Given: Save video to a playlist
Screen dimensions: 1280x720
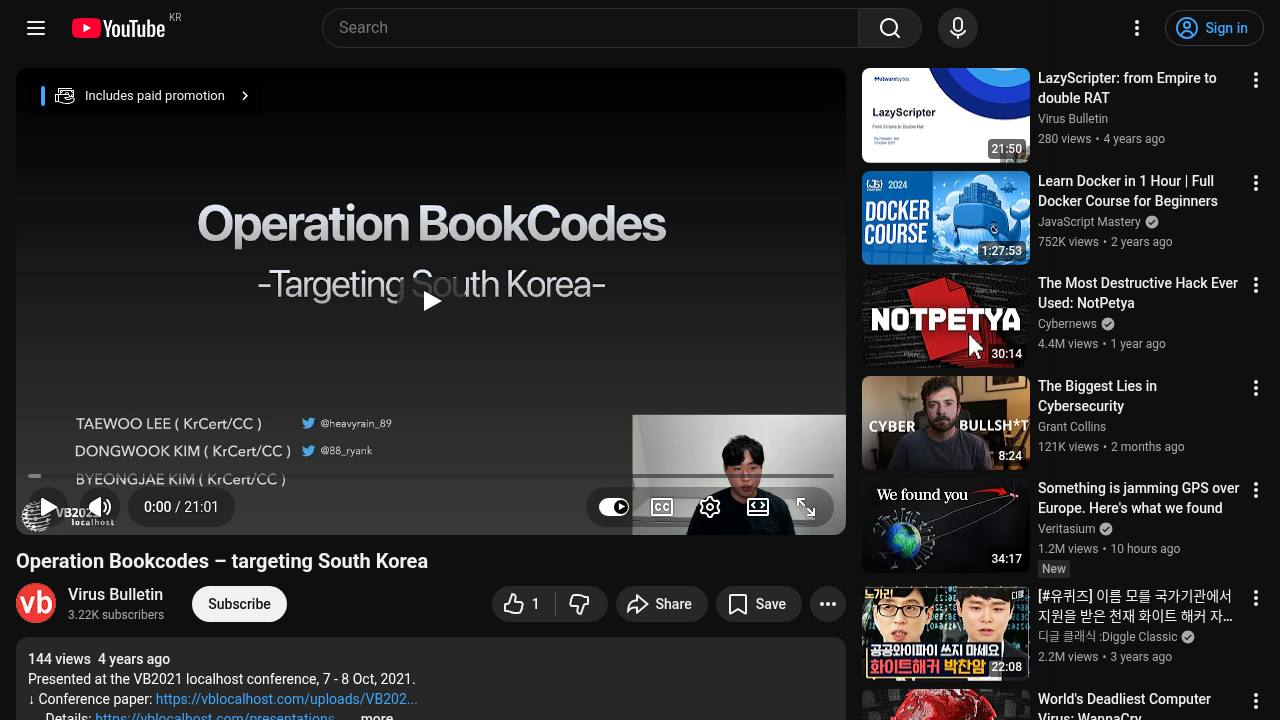Looking at the screenshot, I should [758, 604].
